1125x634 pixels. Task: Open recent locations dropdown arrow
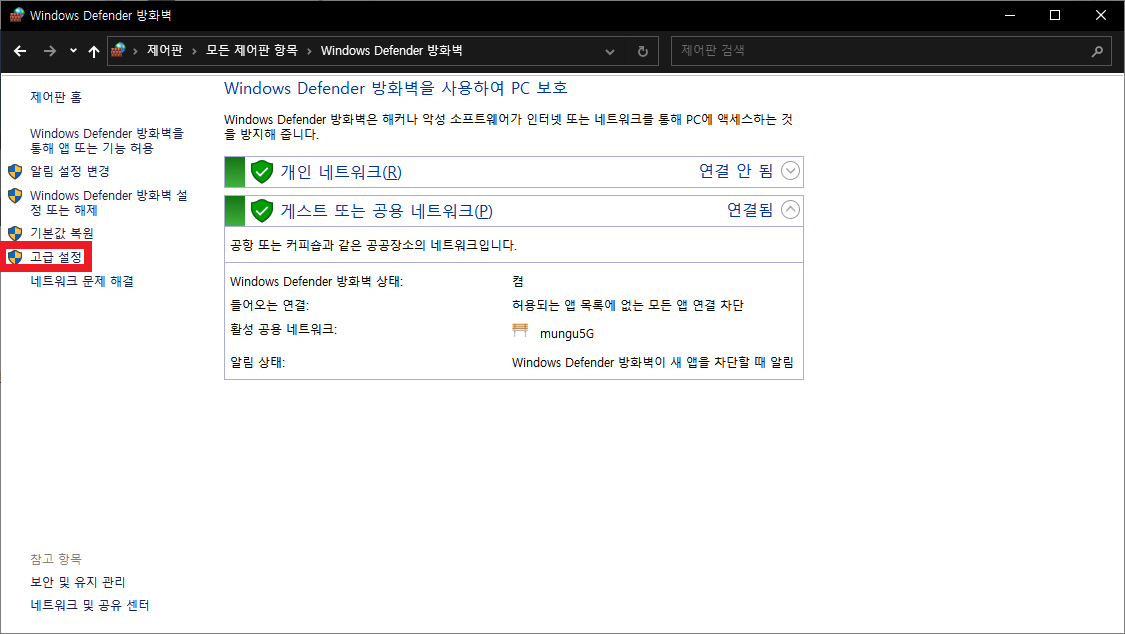click(x=73, y=51)
